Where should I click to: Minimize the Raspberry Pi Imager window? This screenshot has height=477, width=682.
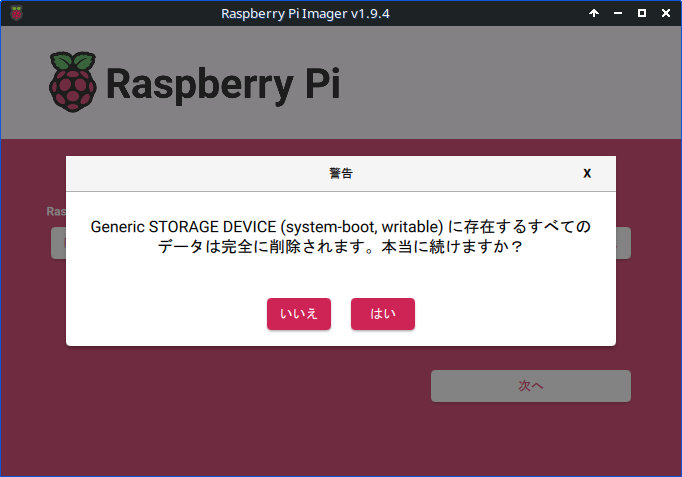click(x=618, y=13)
